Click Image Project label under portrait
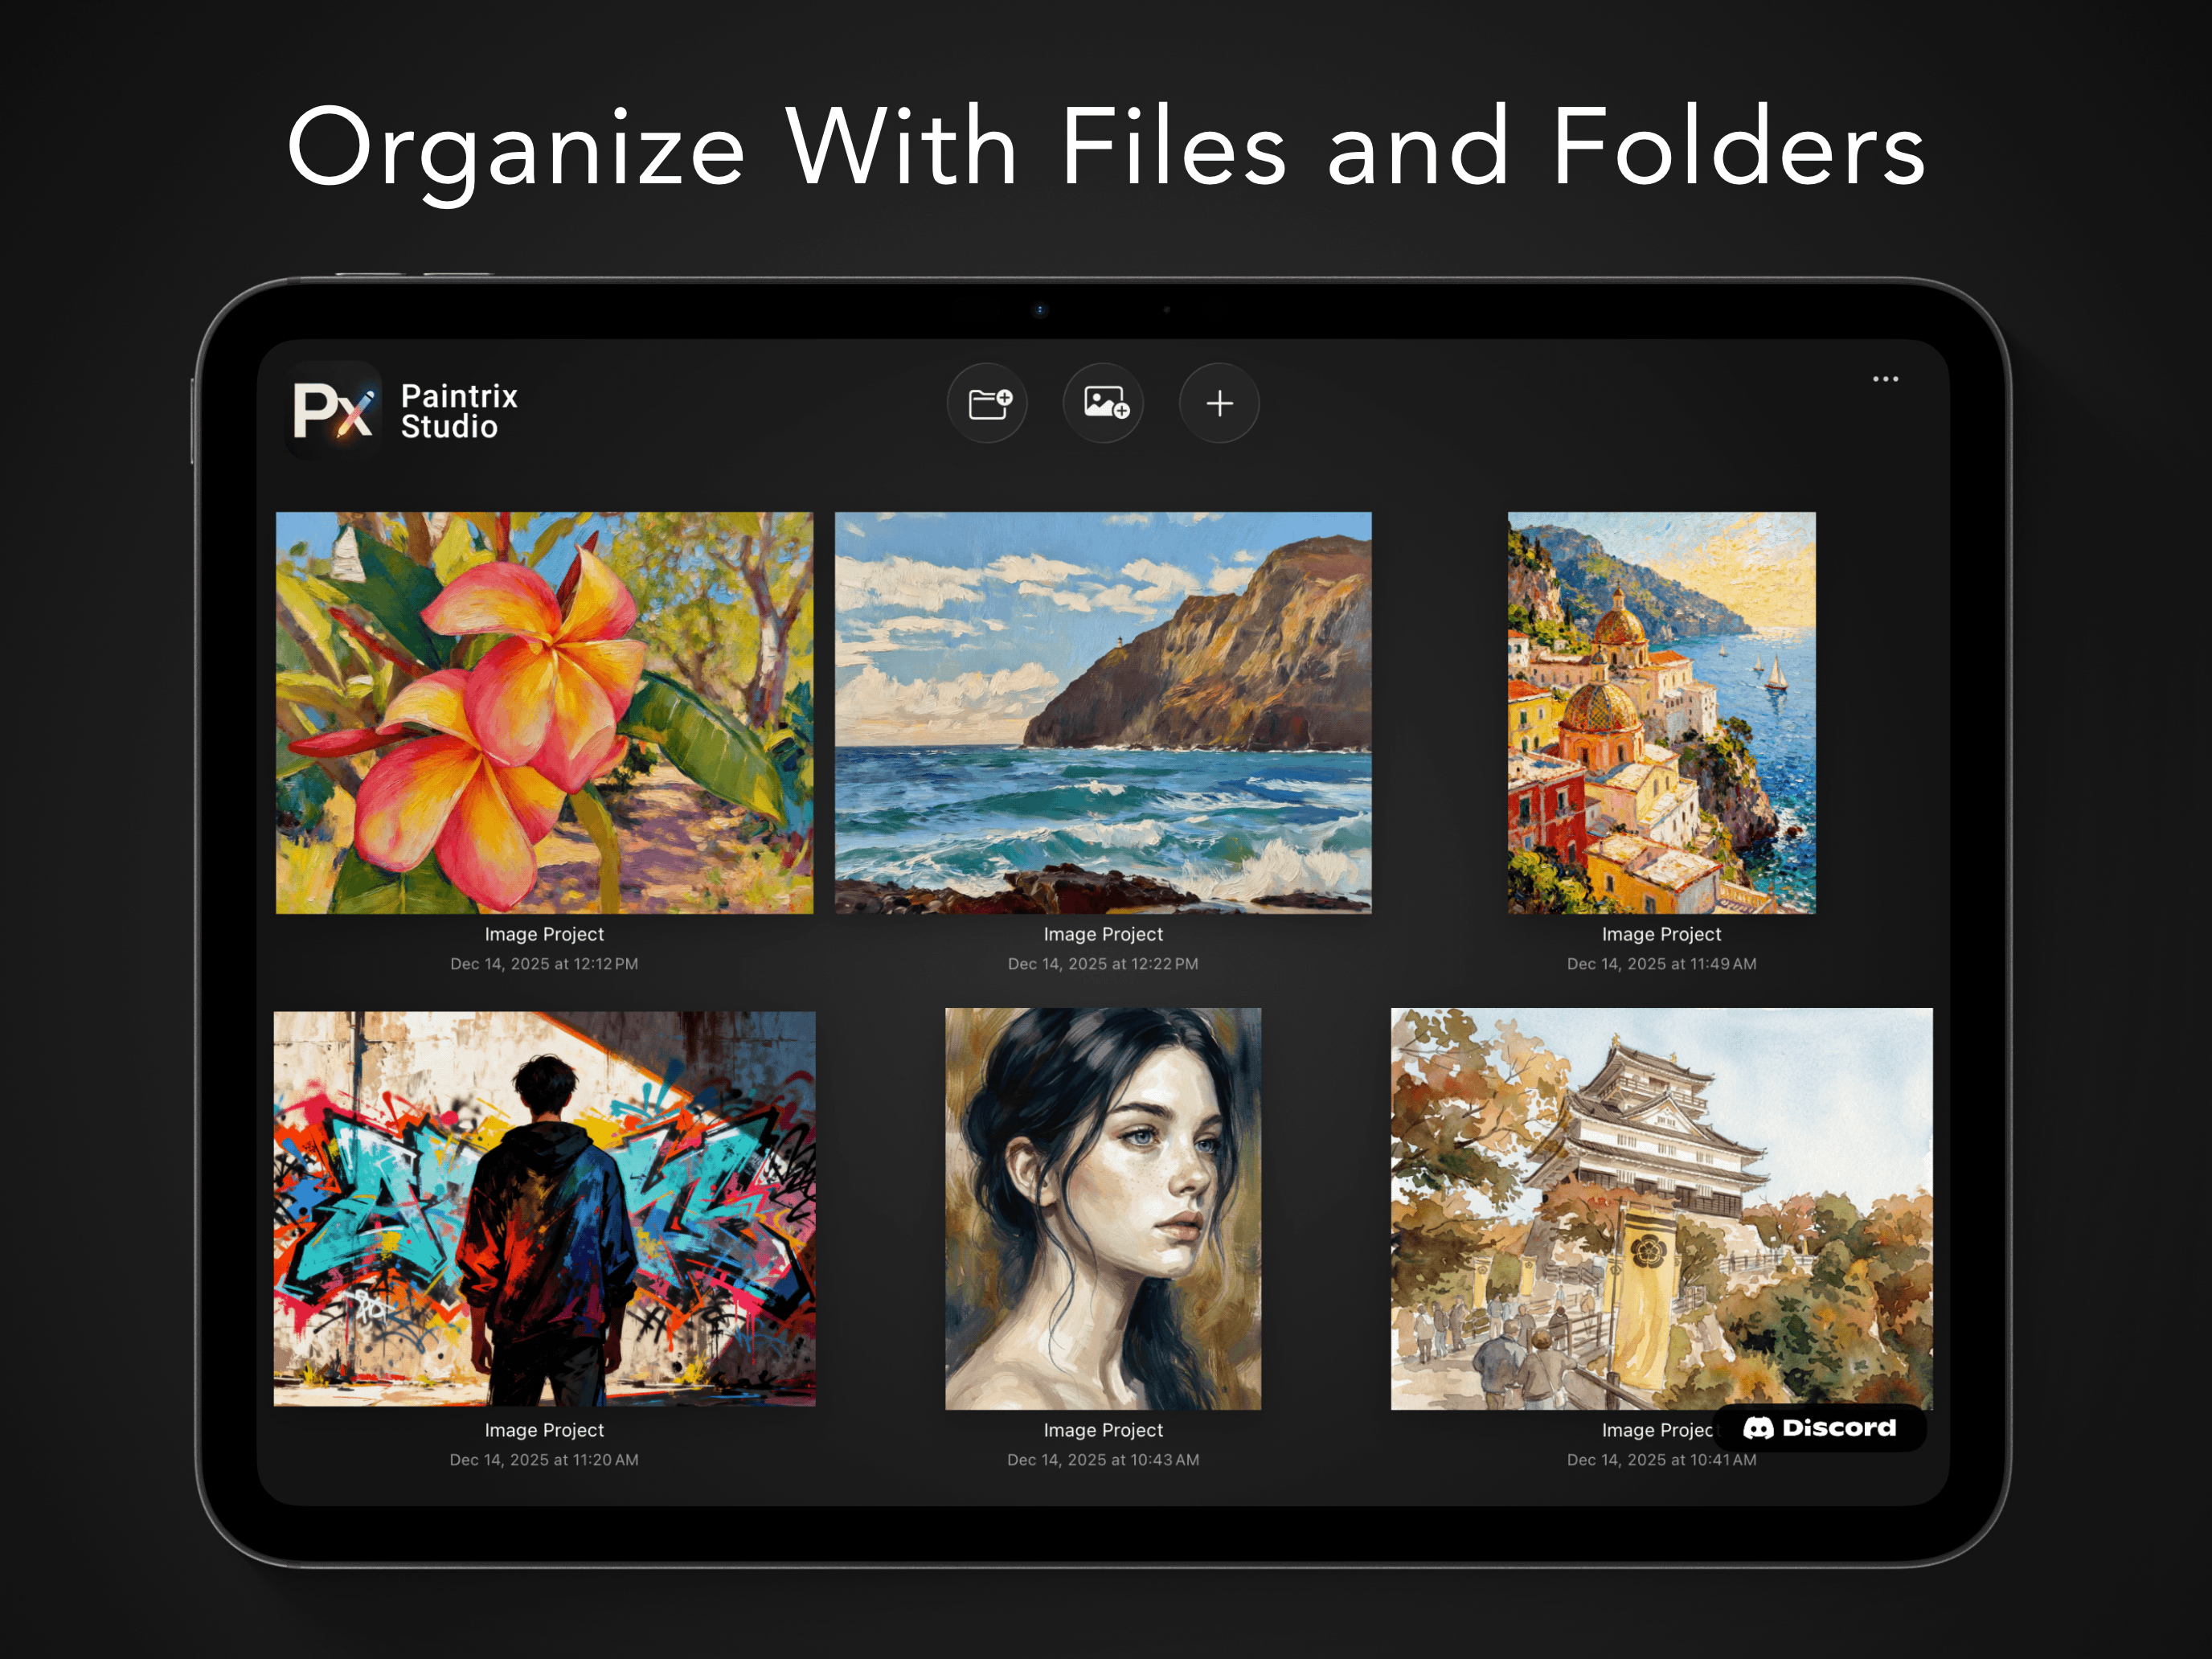Screen dimensions: 2212x1659 [1103, 1430]
